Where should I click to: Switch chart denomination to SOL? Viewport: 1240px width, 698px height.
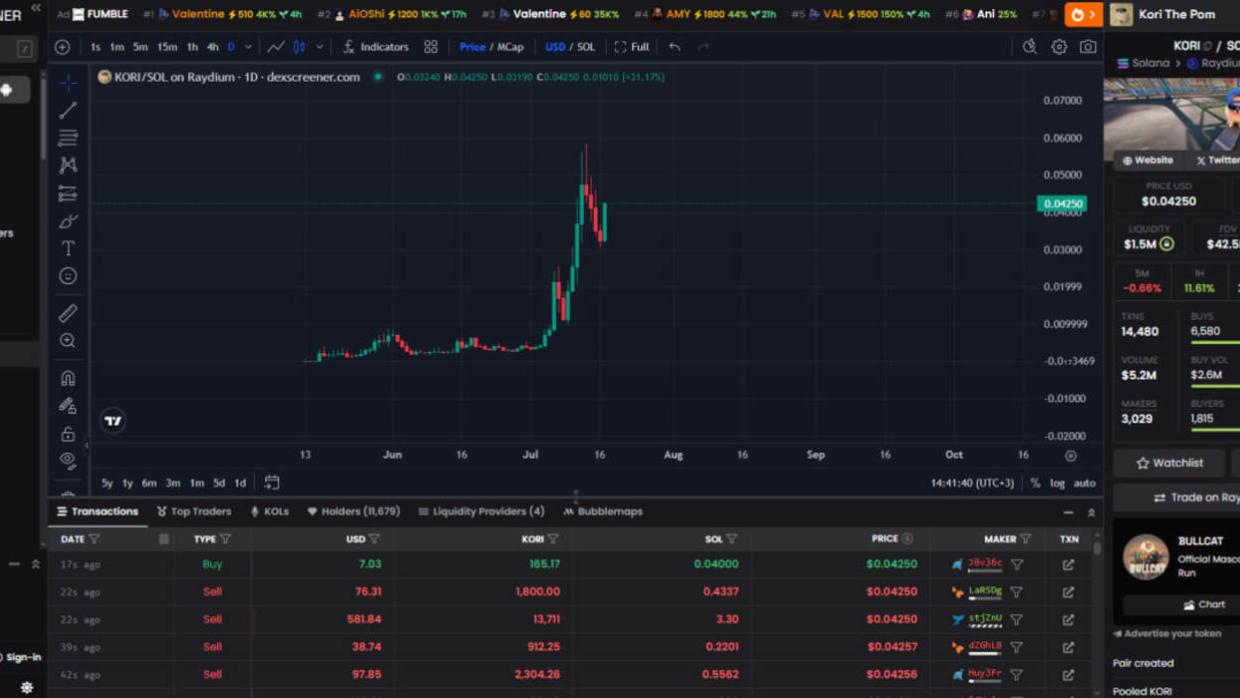tap(586, 47)
